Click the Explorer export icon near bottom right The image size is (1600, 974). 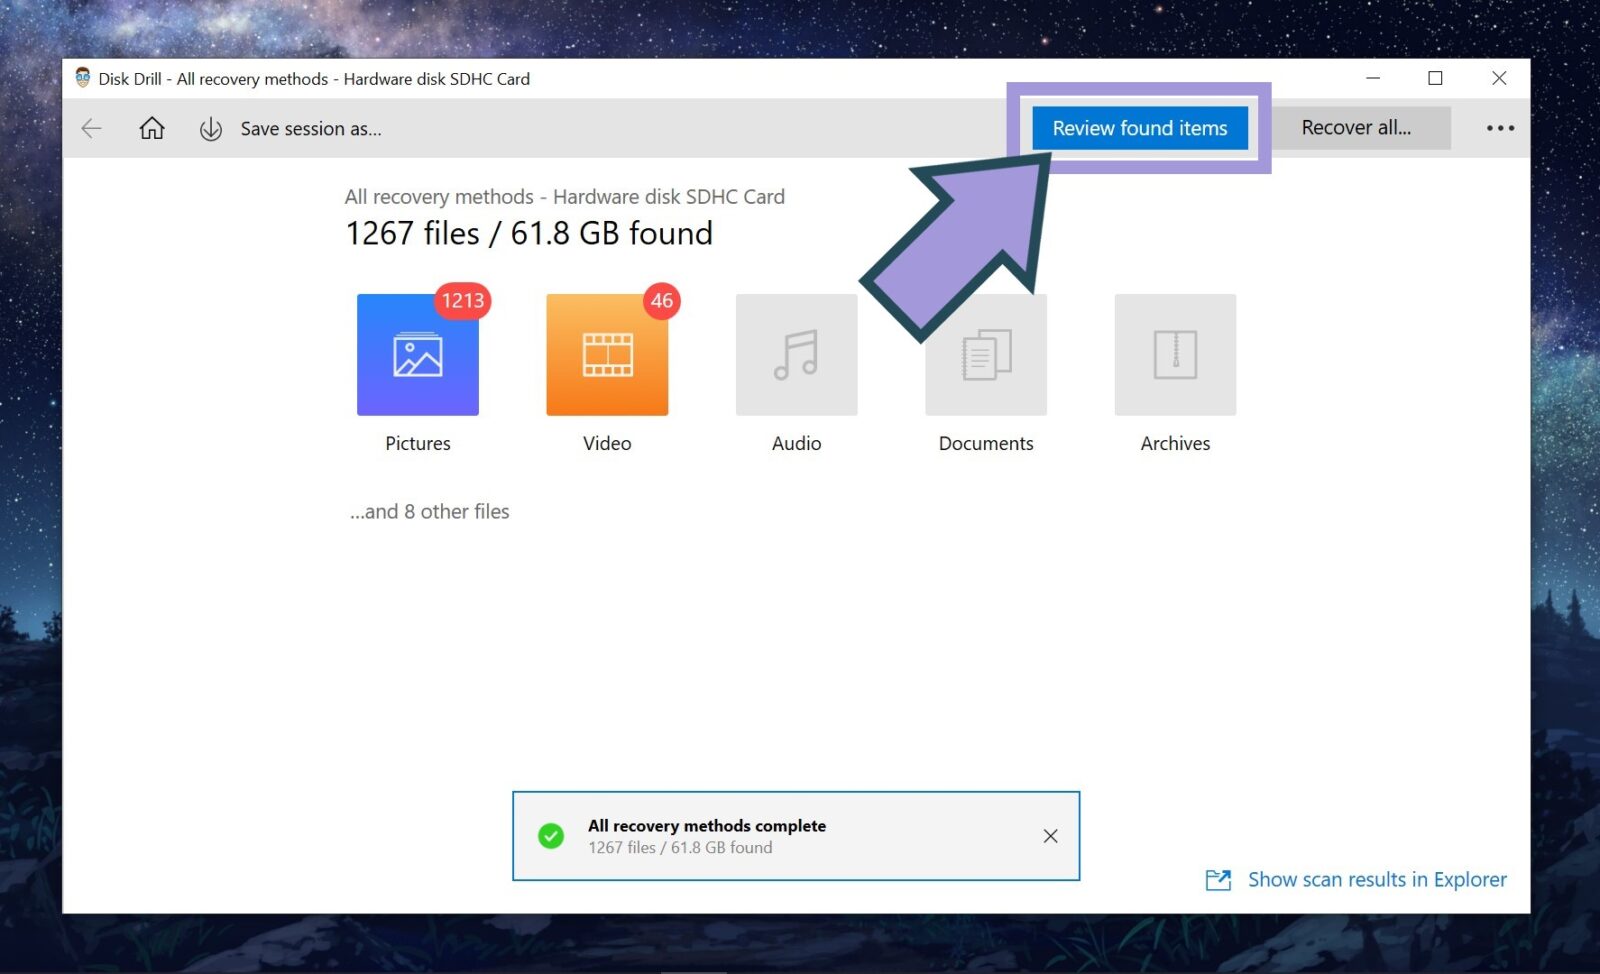point(1219,880)
